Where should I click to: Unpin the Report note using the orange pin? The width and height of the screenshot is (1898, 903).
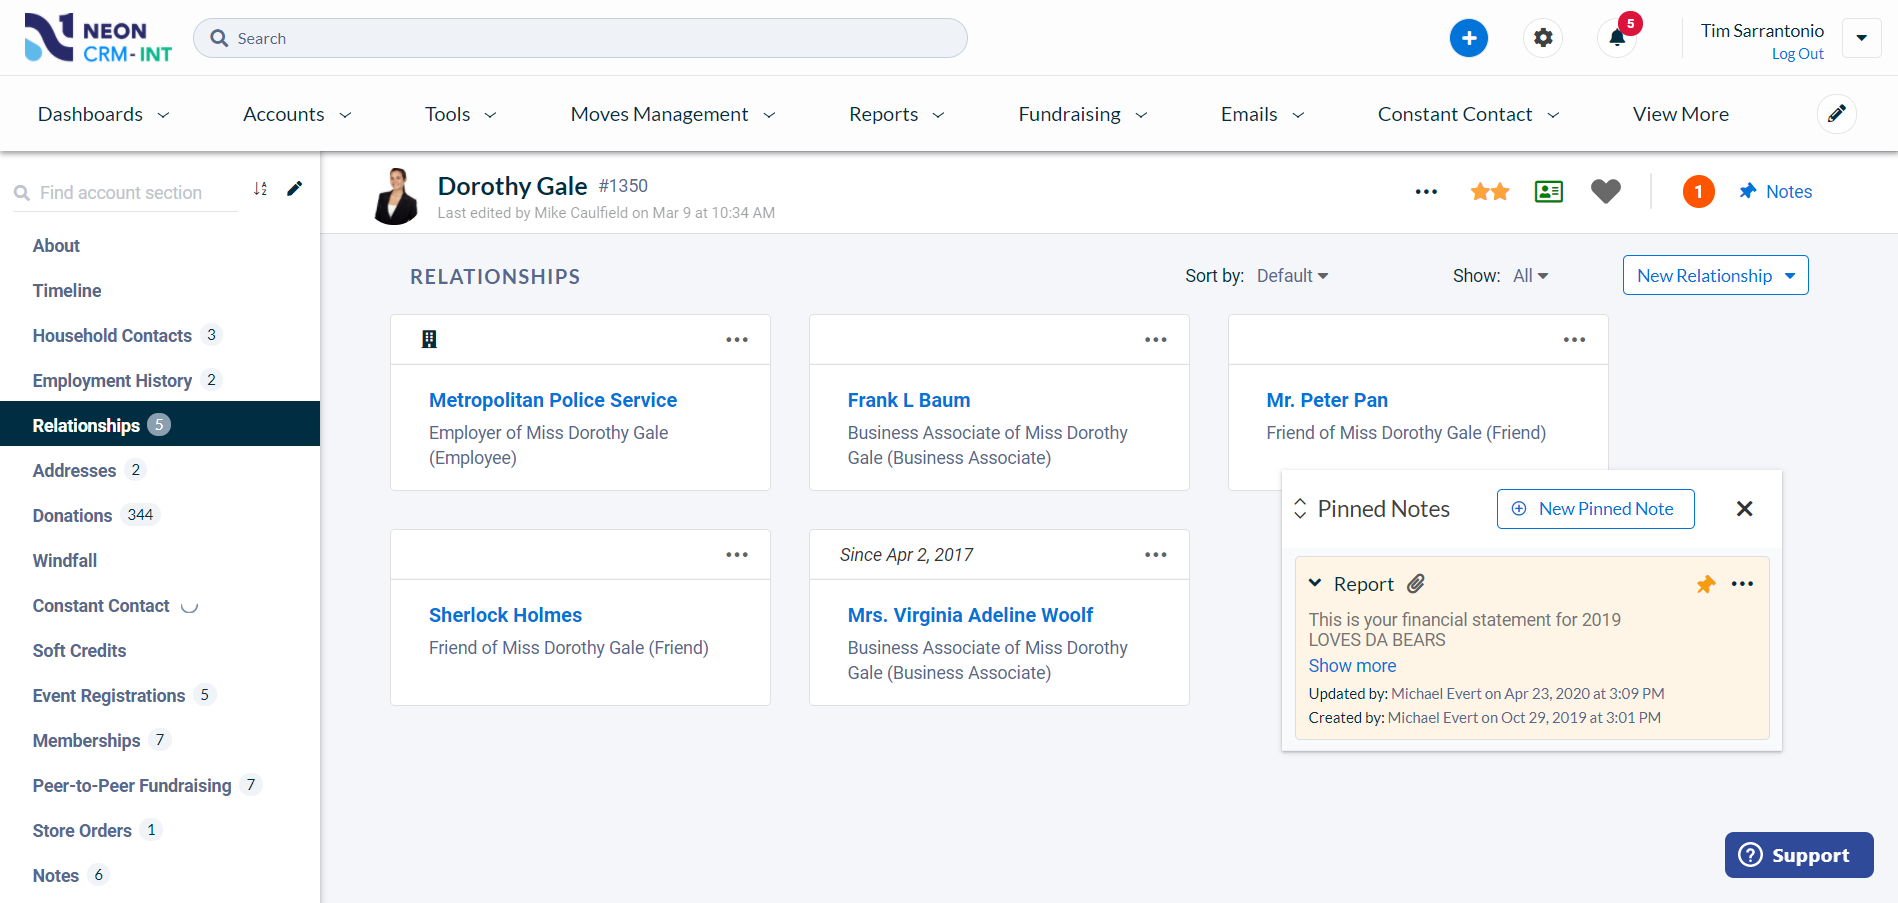(x=1705, y=584)
